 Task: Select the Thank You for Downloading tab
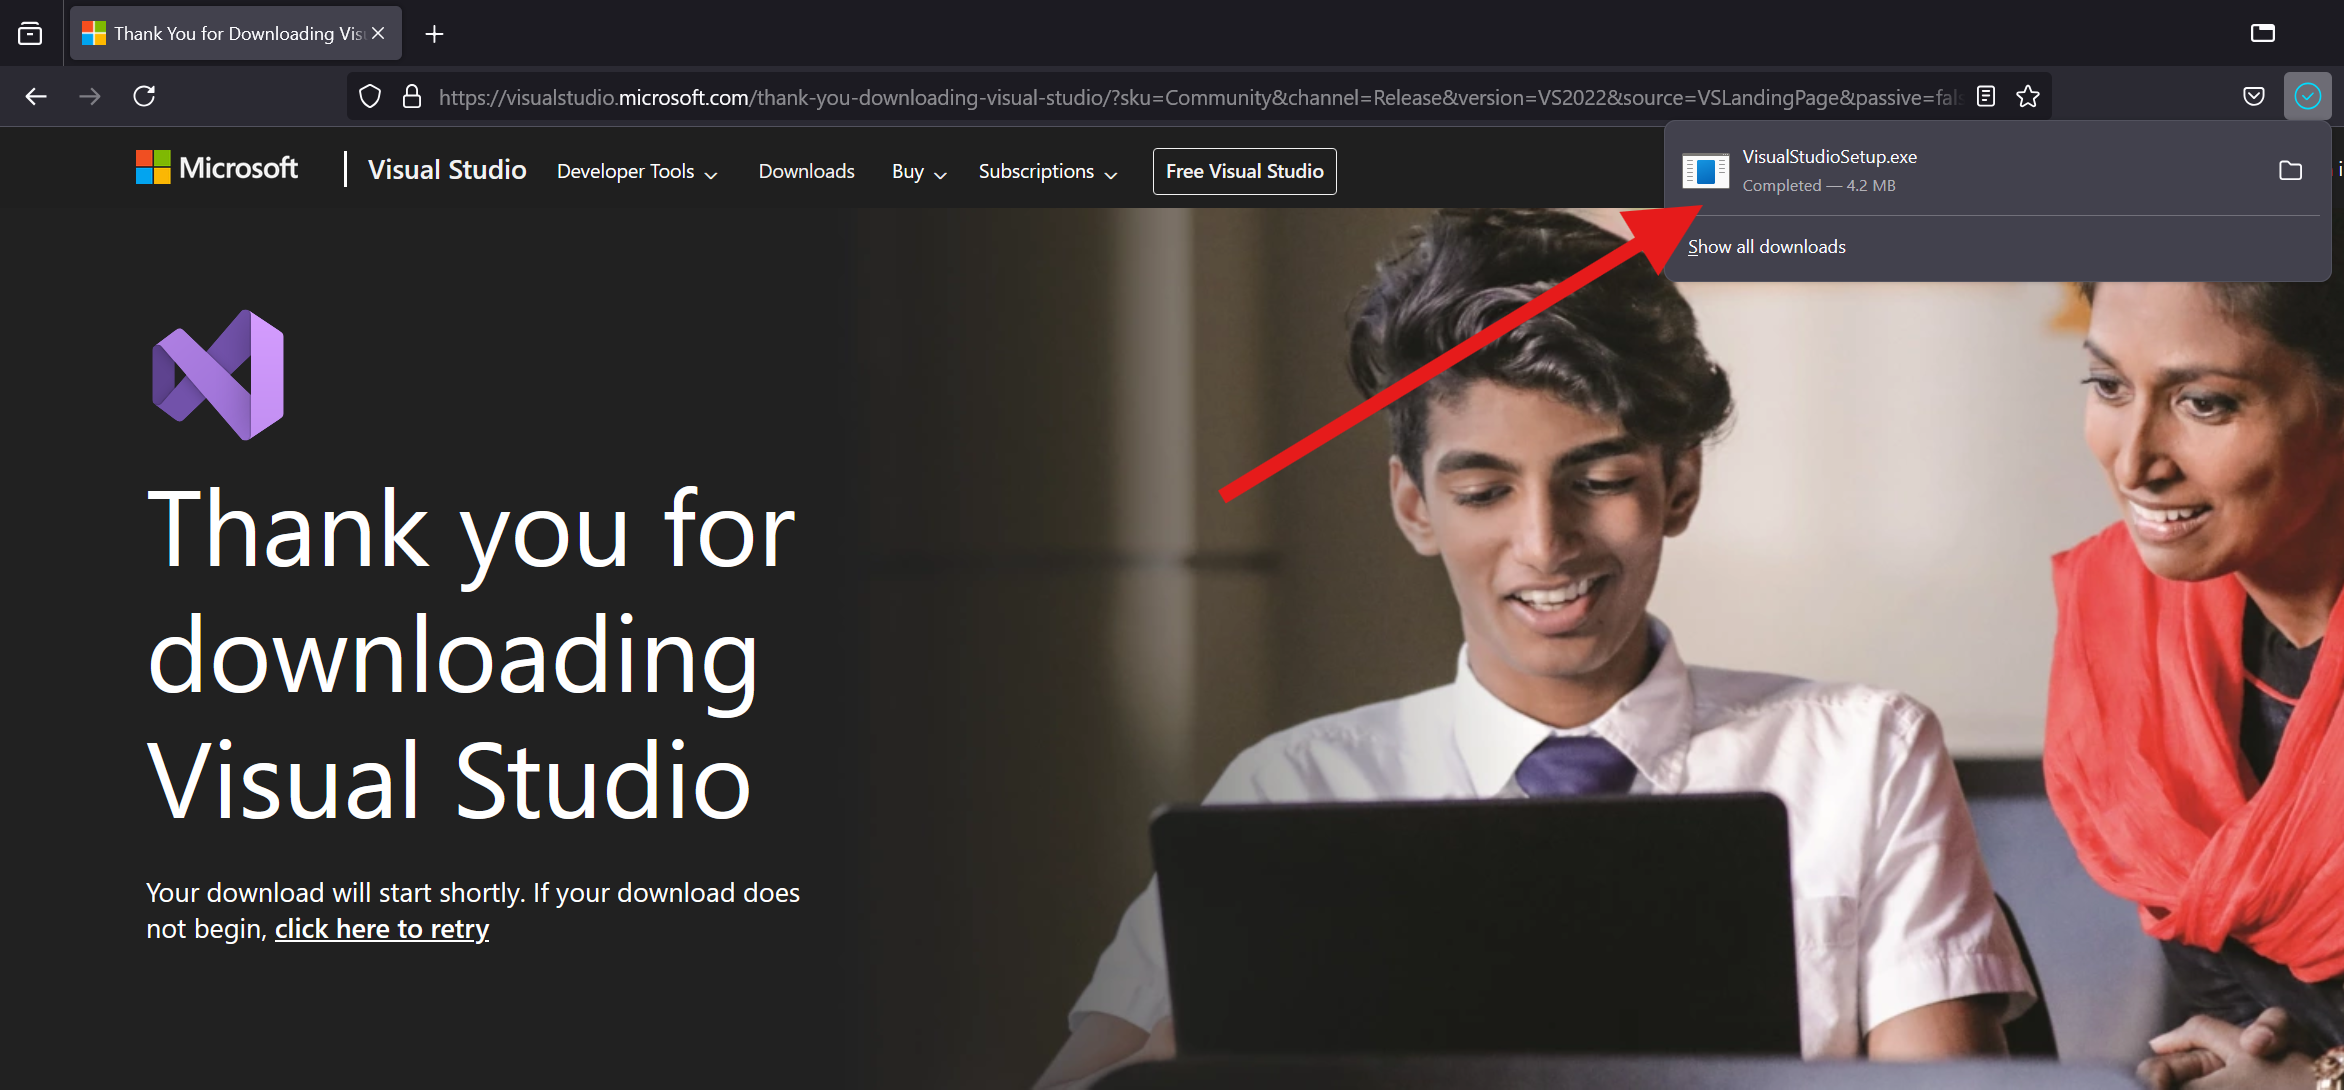click(236, 33)
